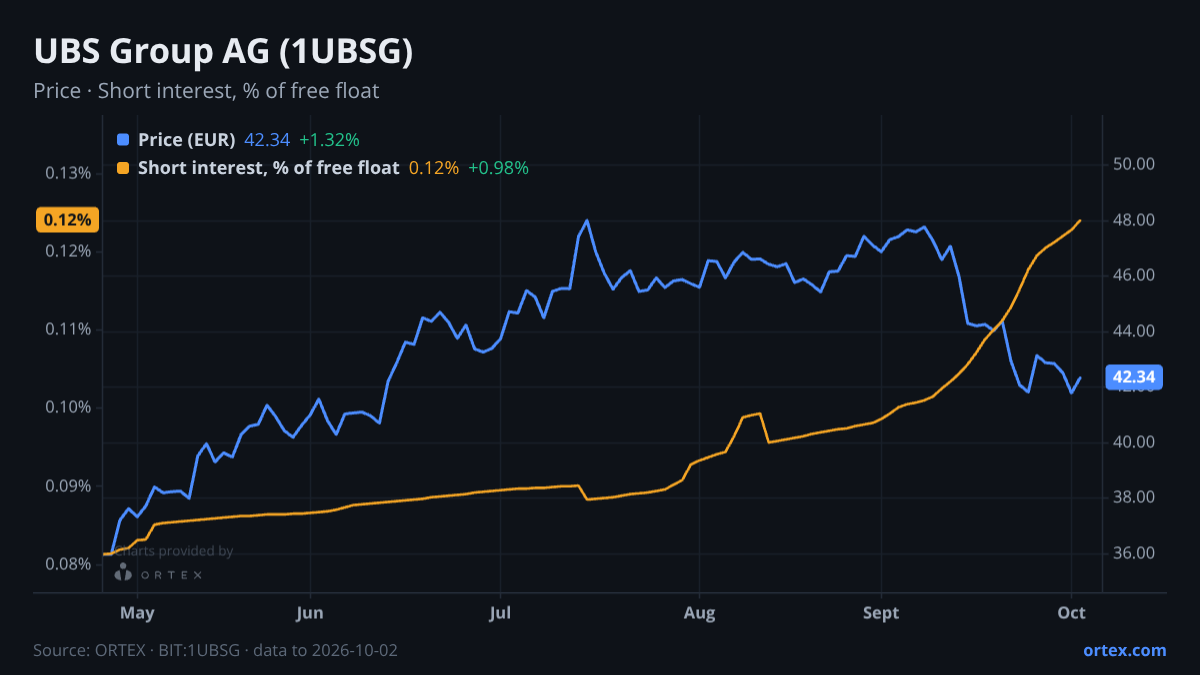The width and height of the screenshot is (1200, 675).
Task: Click the Sept date axis label
Action: [x=881, y=613]
